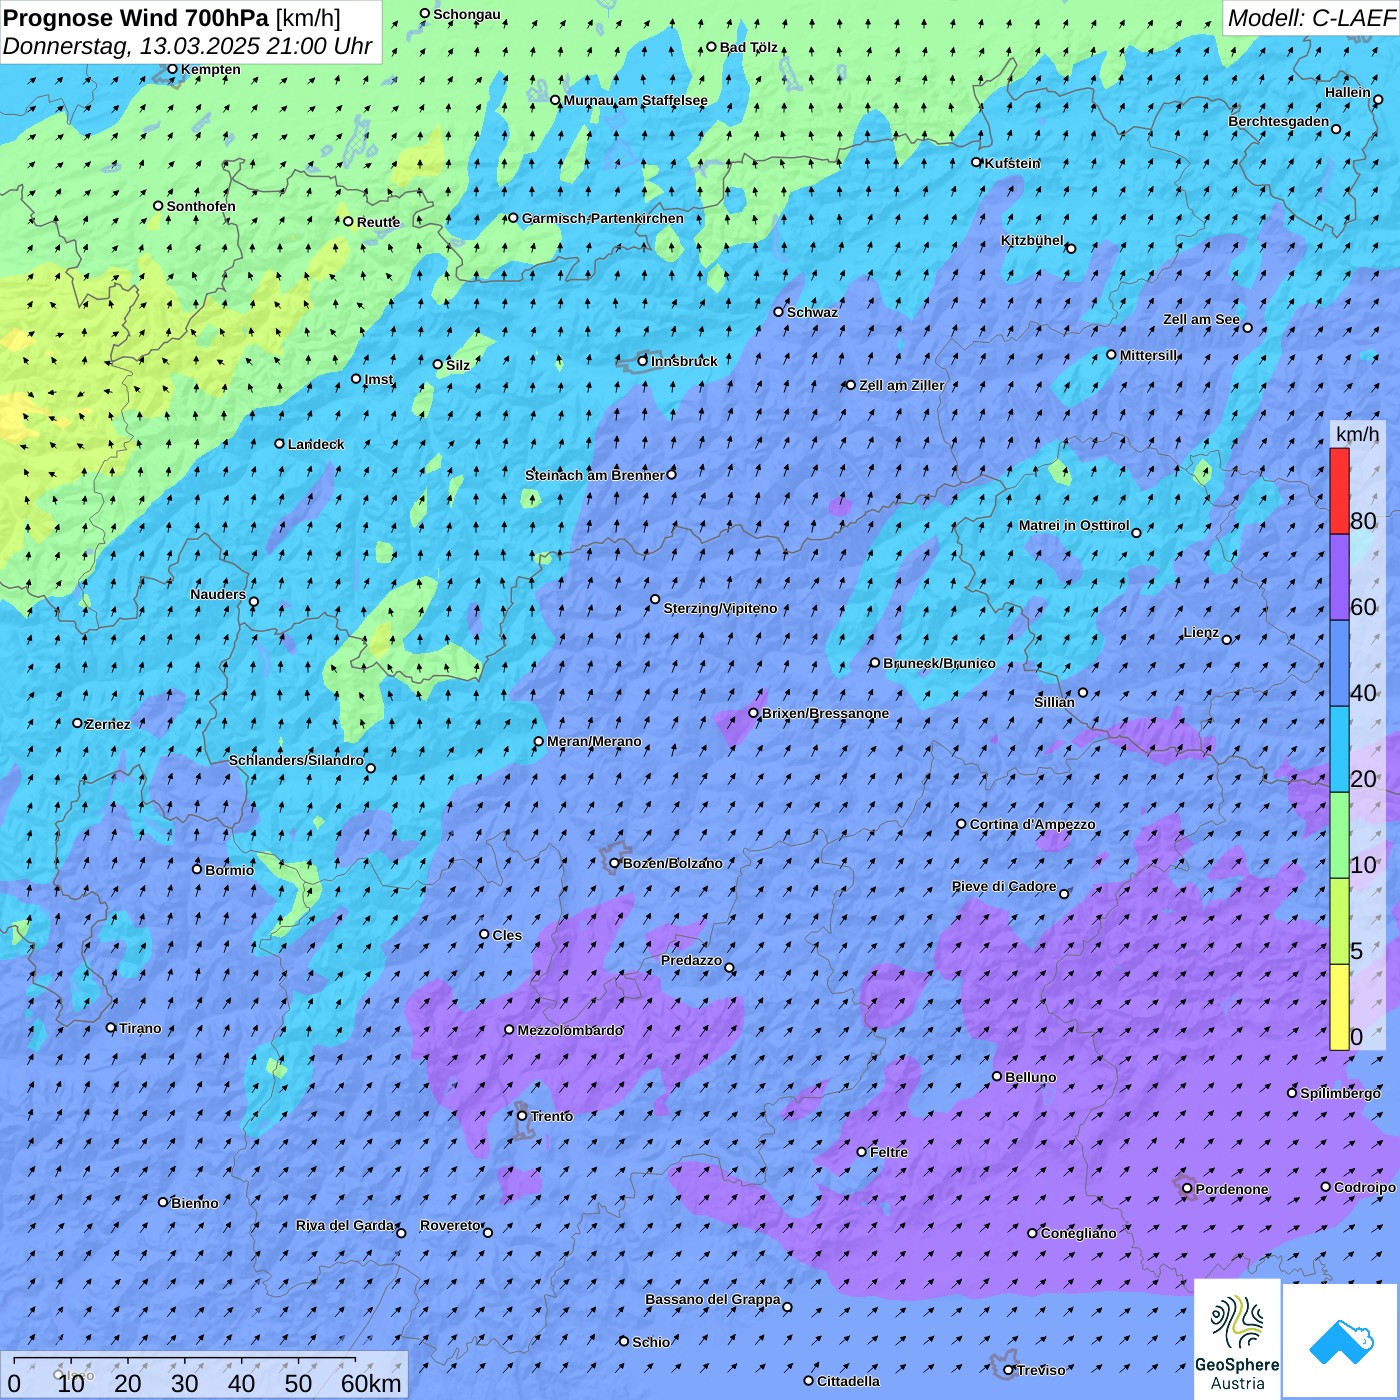The image size is (1400, 1400).
Task: Click the Imst town label
Action: [x=379, y=379]
